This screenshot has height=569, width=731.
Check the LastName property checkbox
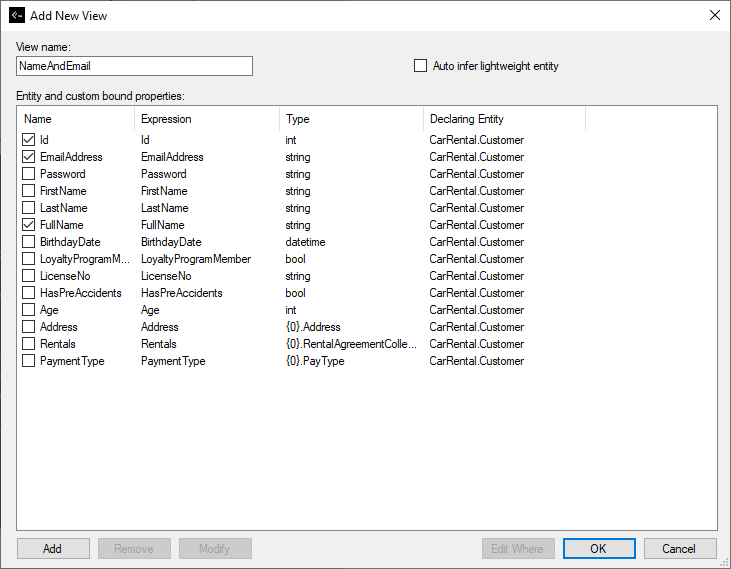tap(28, 207)
